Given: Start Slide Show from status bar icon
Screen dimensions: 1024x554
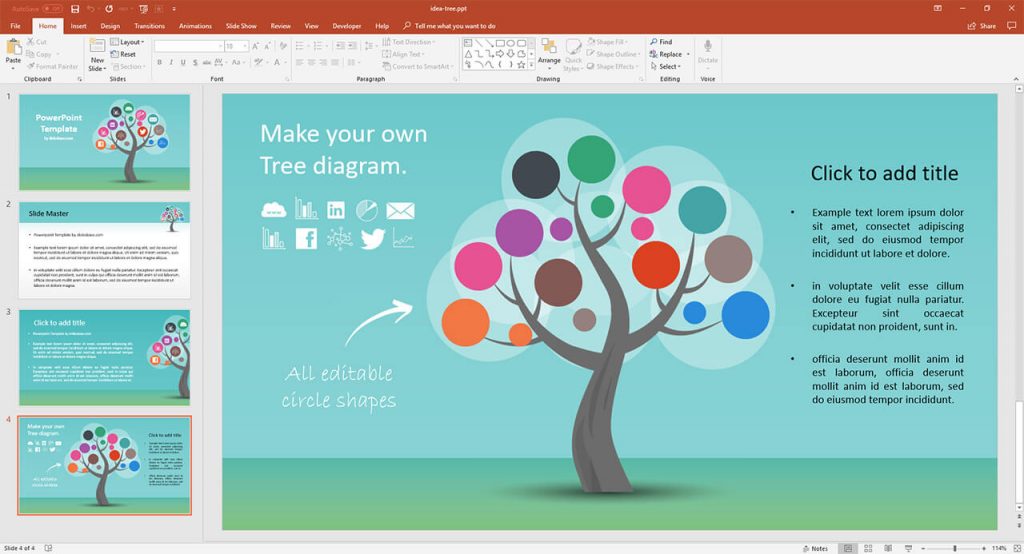Looking at the screenshot, I should tap(906, 548).
